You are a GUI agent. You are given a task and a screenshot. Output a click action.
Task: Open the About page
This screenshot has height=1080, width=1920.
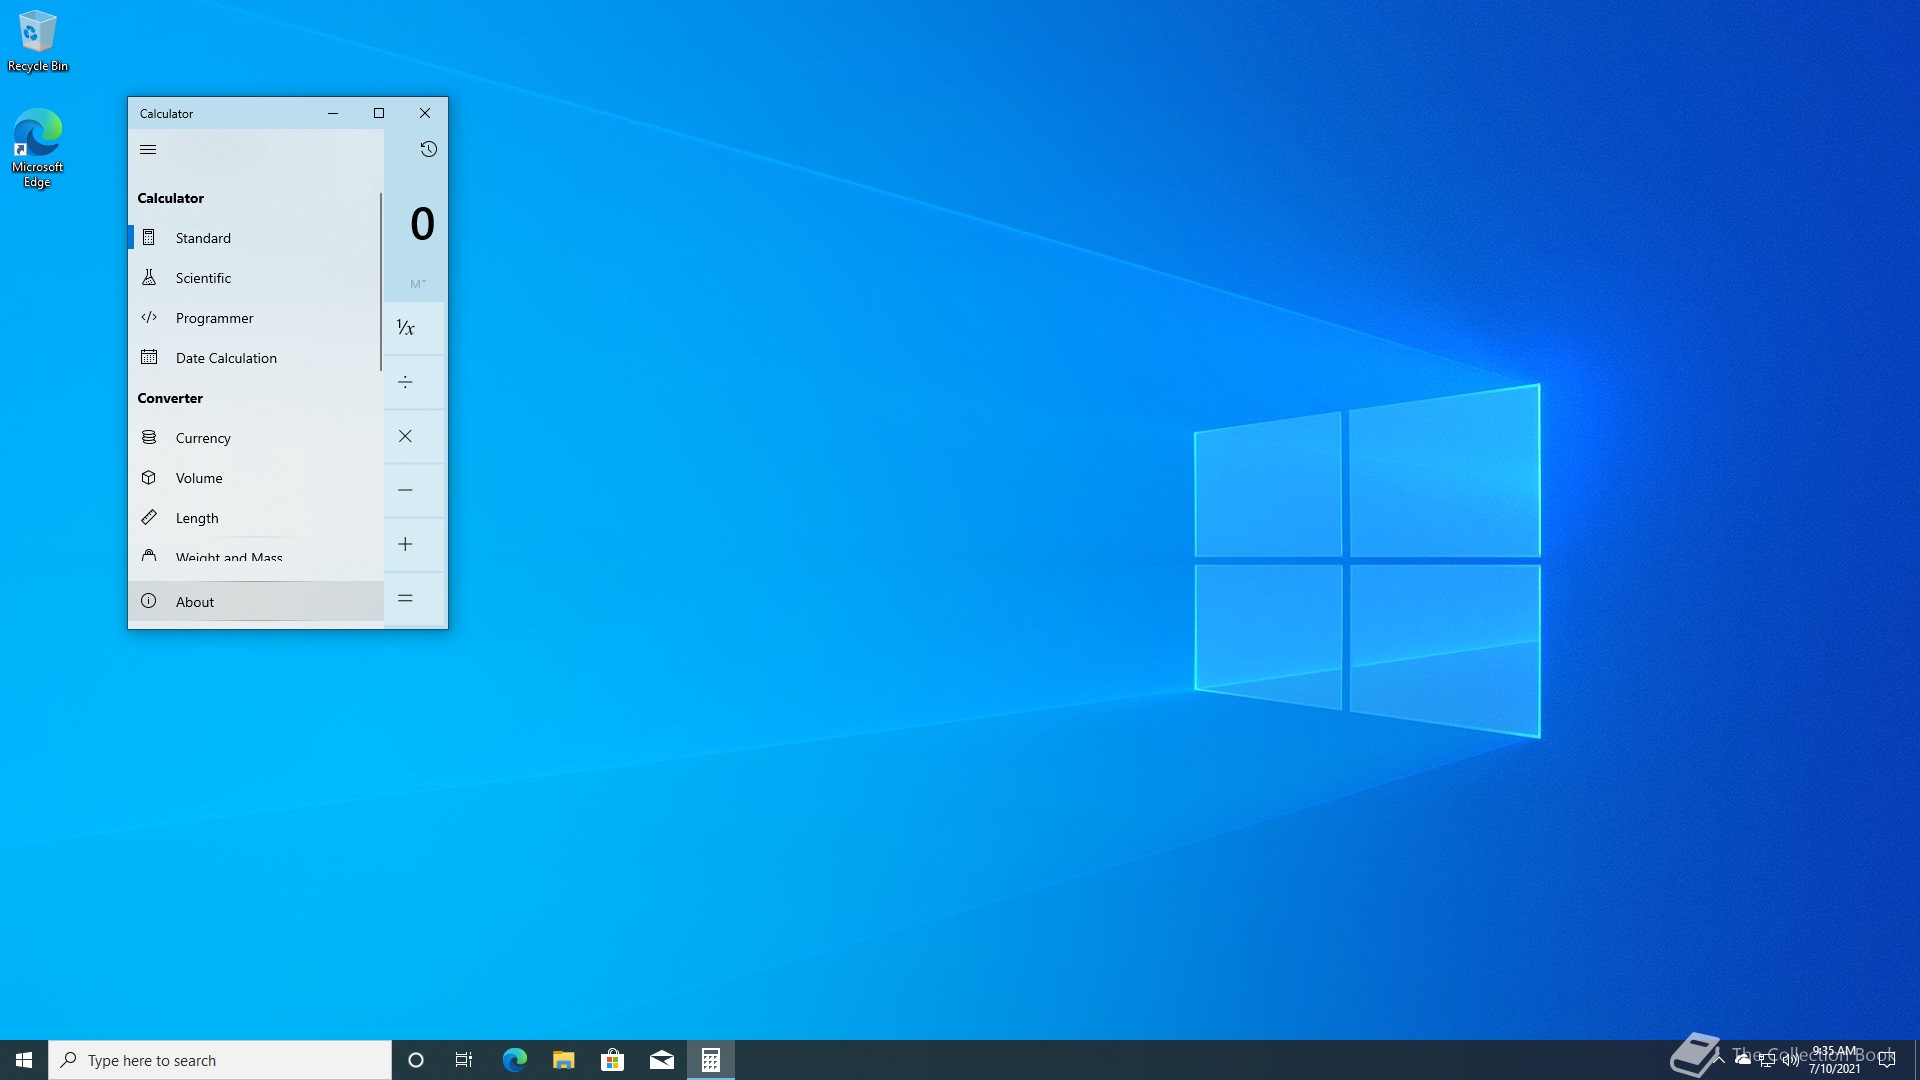[x=195, y=602]
